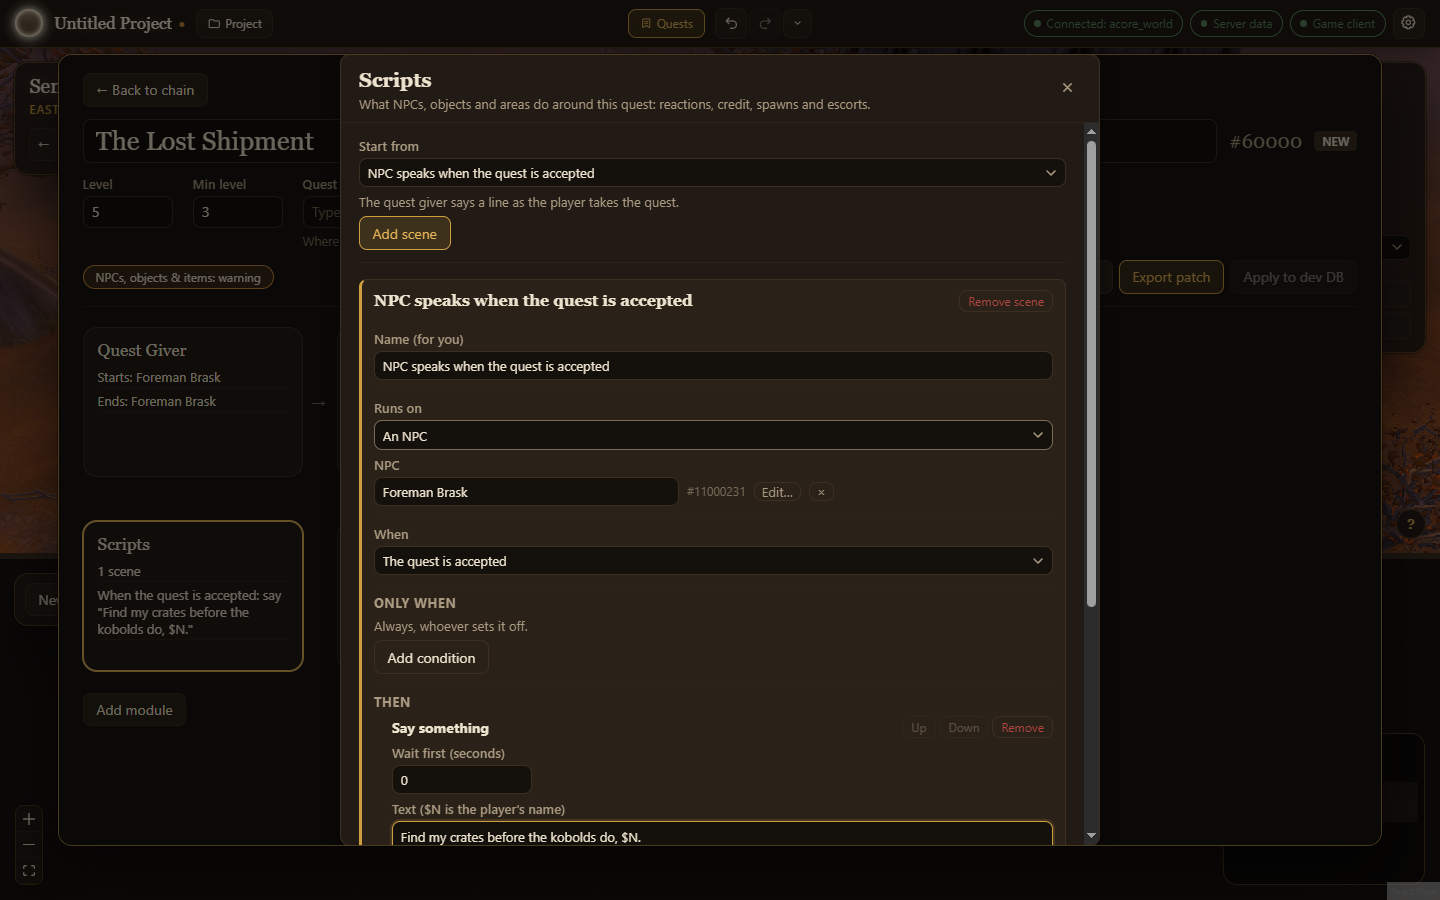The height and width of the screenshot is (900, 1440).
Task: Click the Game client status pill
Action: (1337, 23)
